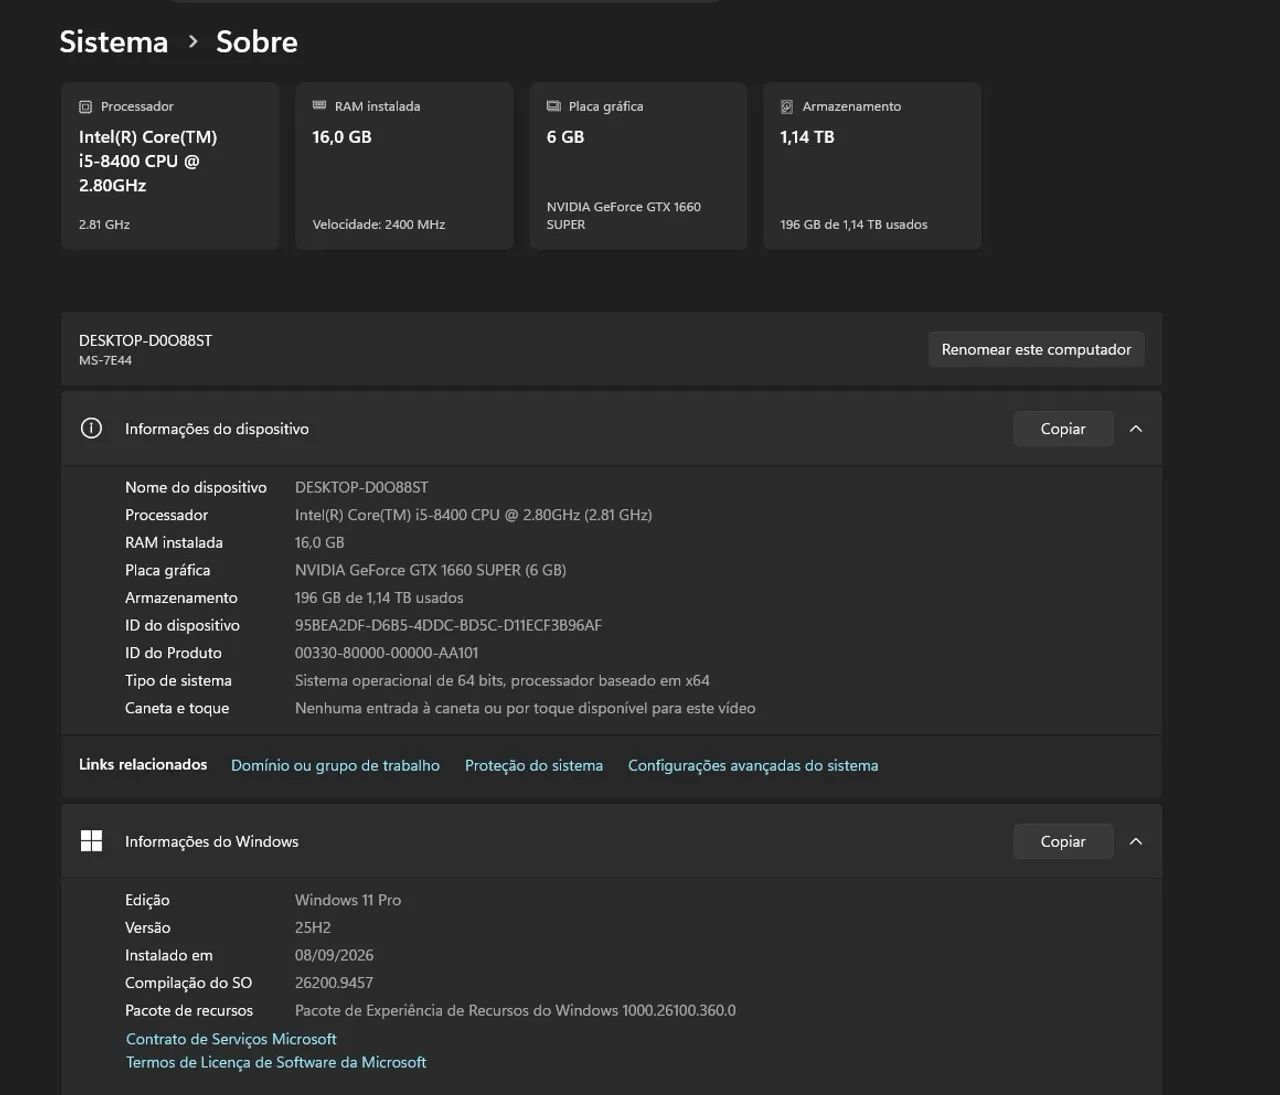Viewport: 1280px width, 1095px height.
Task: Click the device ID value 95BEA2DF-D6B5-4DDC-BD5C-D11ECF3B96AF
Action: (448, 625)
